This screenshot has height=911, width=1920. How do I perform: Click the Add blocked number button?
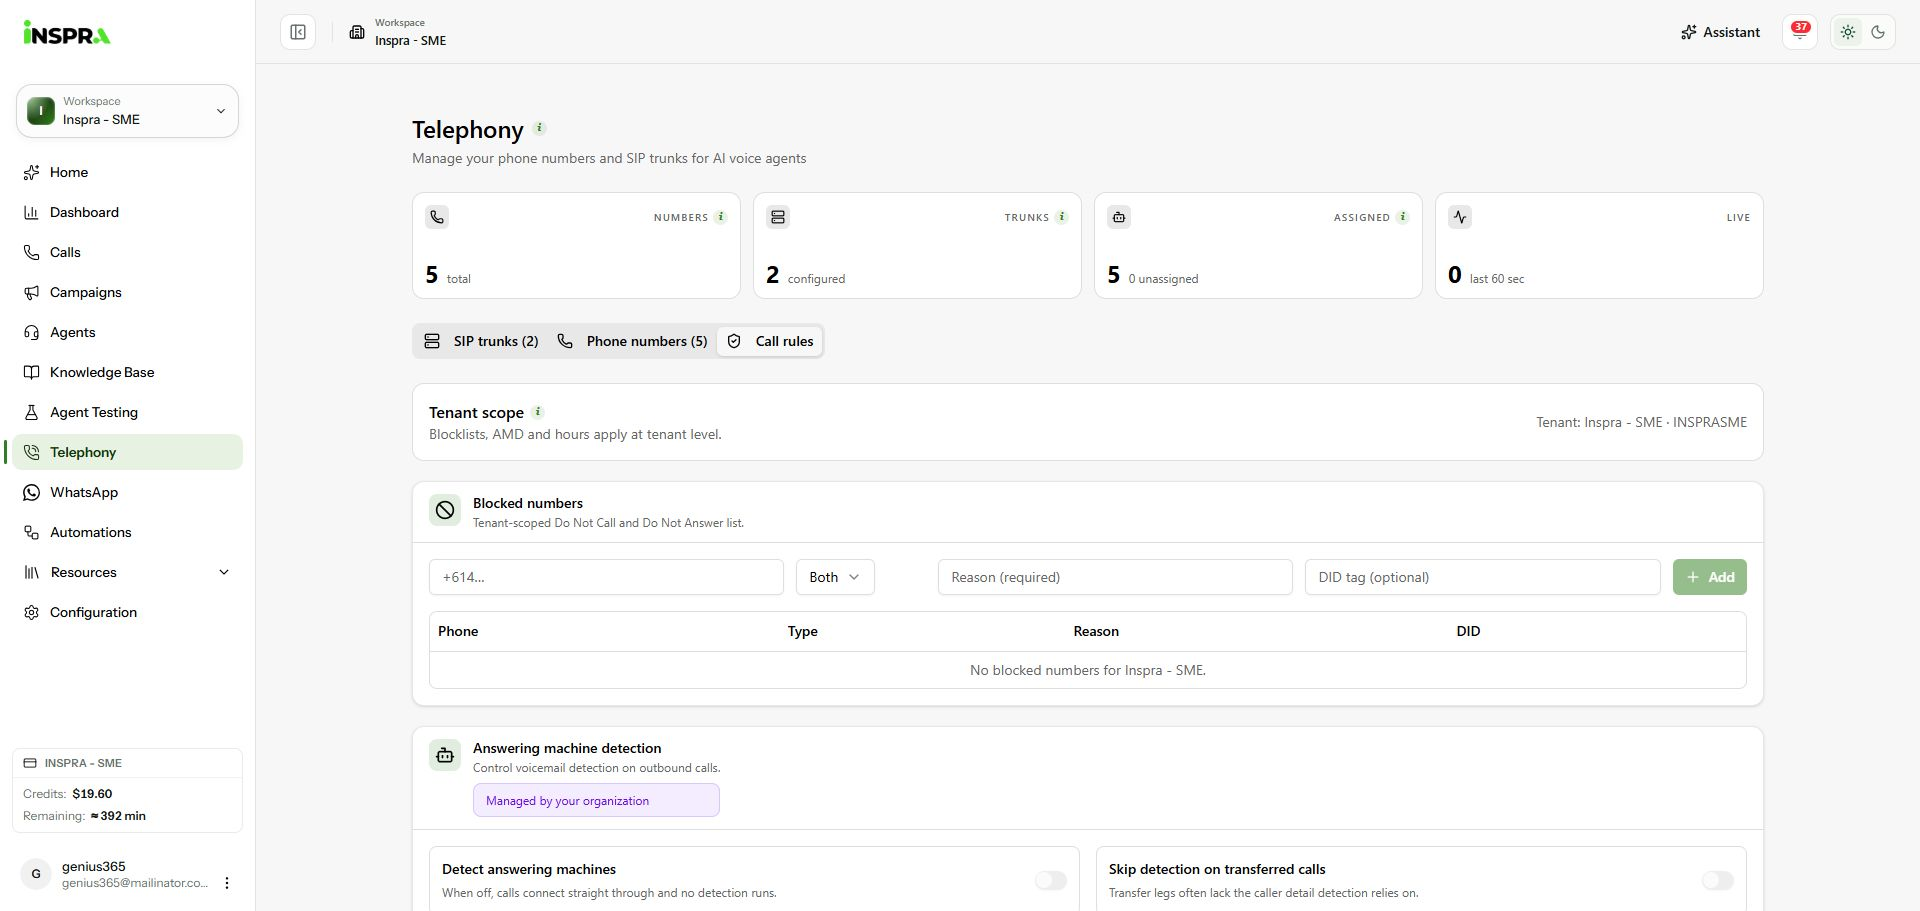click(x=1710, y=577)
